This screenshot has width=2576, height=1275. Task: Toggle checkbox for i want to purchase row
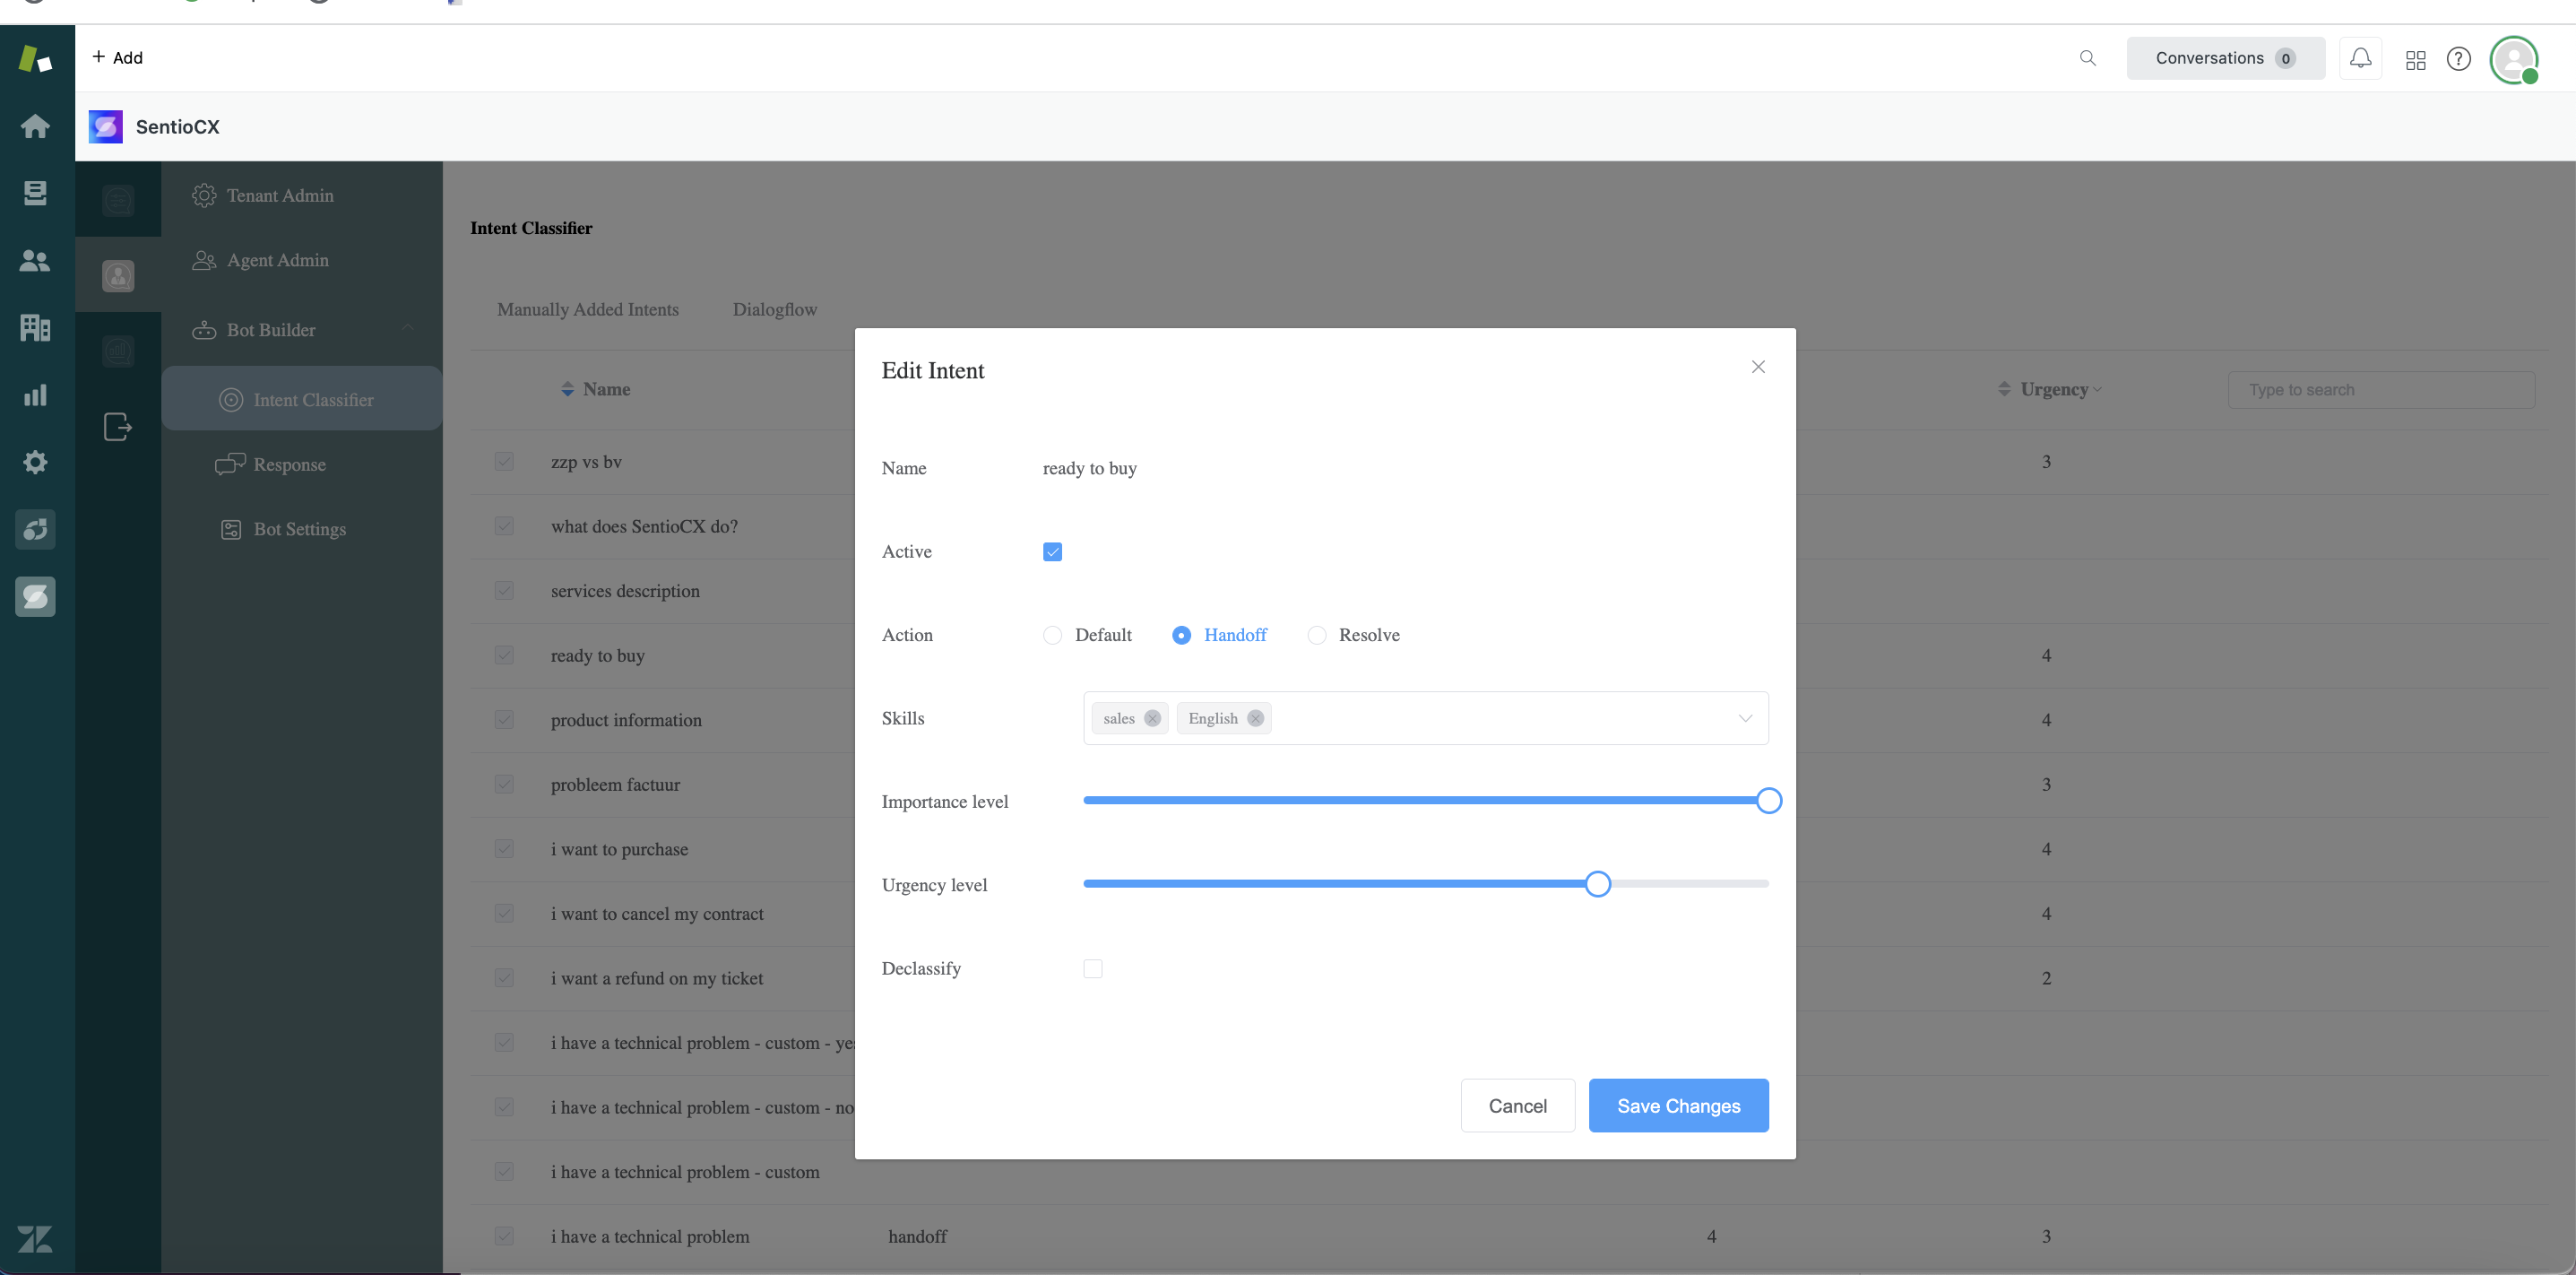[x=504, y=849]
